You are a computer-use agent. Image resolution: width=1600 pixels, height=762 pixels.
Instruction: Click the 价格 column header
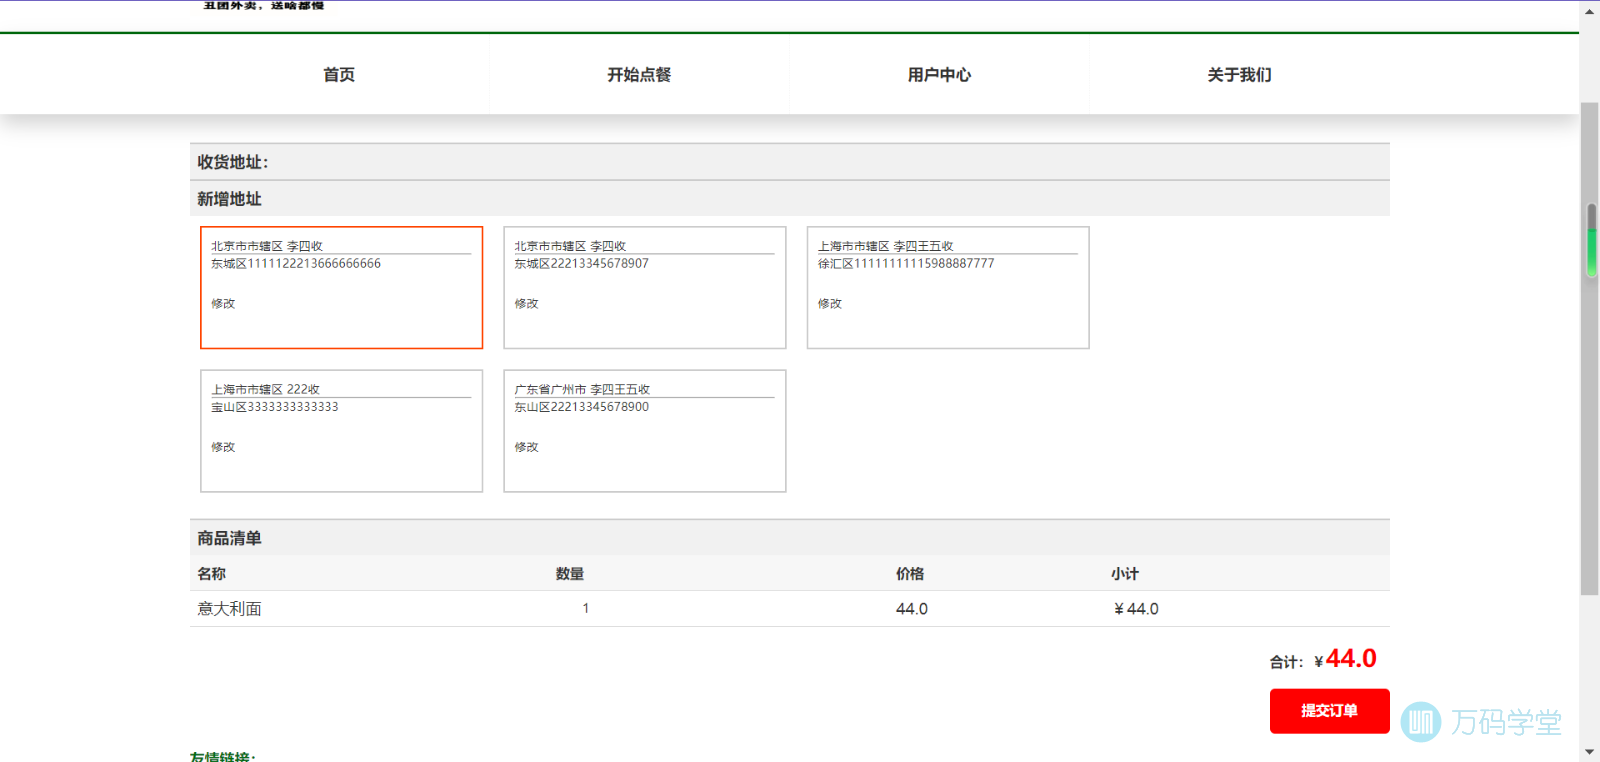(910, 574)
